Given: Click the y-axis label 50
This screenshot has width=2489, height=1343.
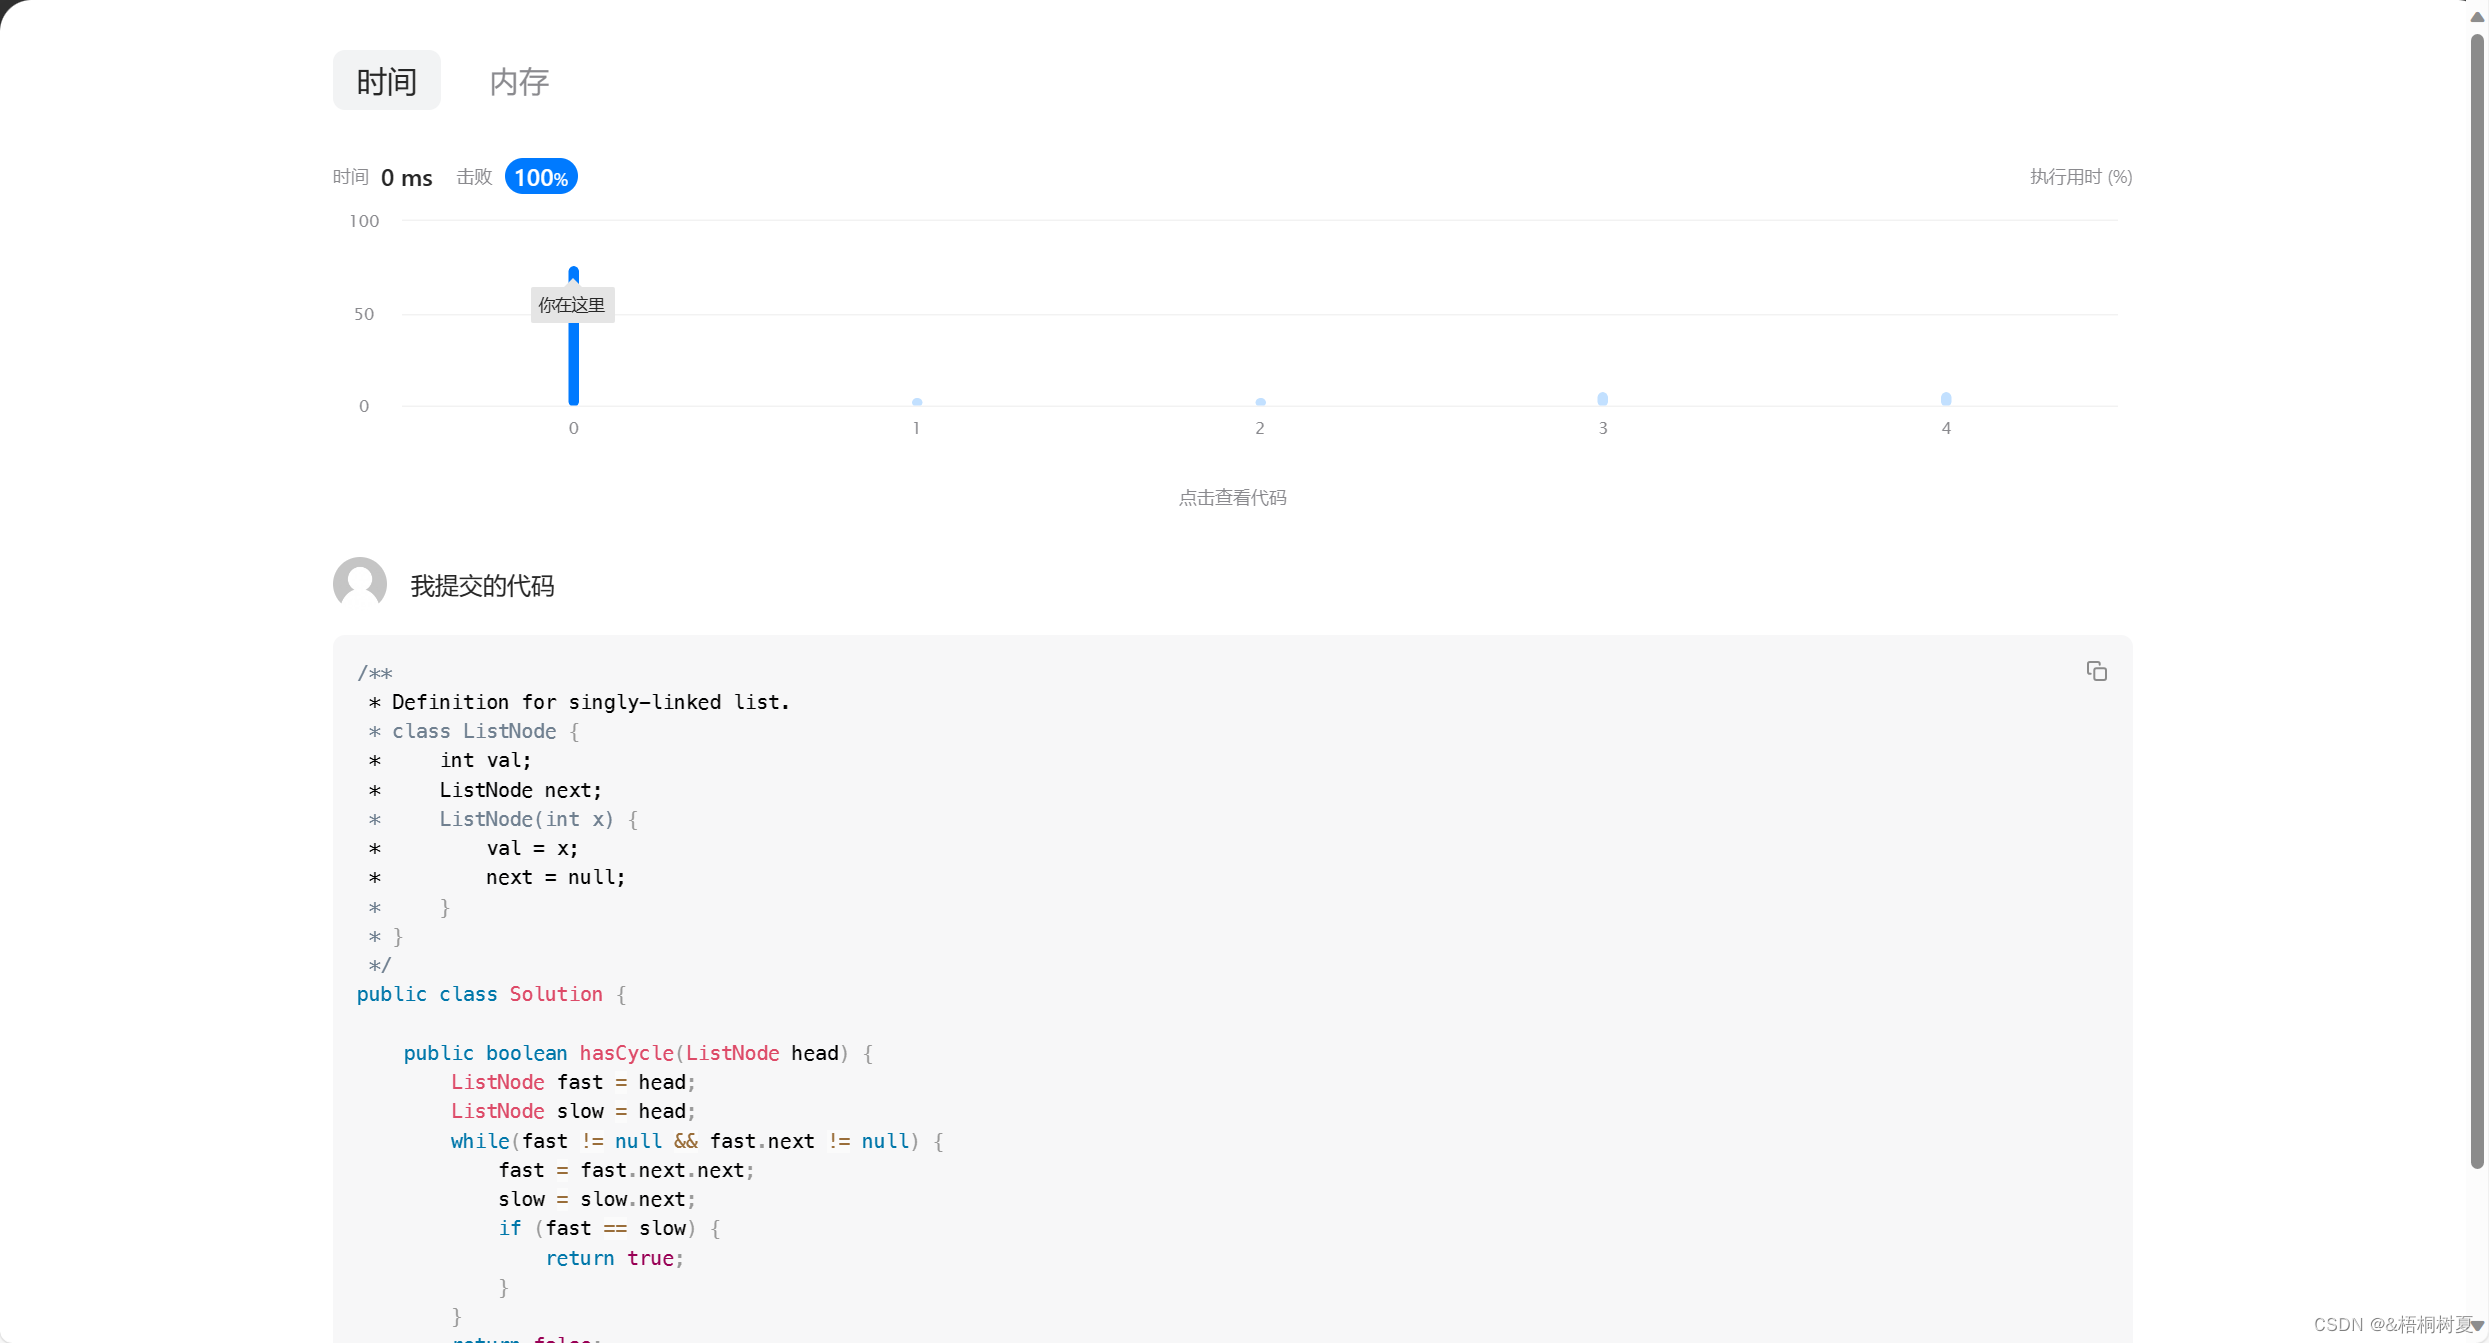Looking at the screenshot, I should pos(364,314).
